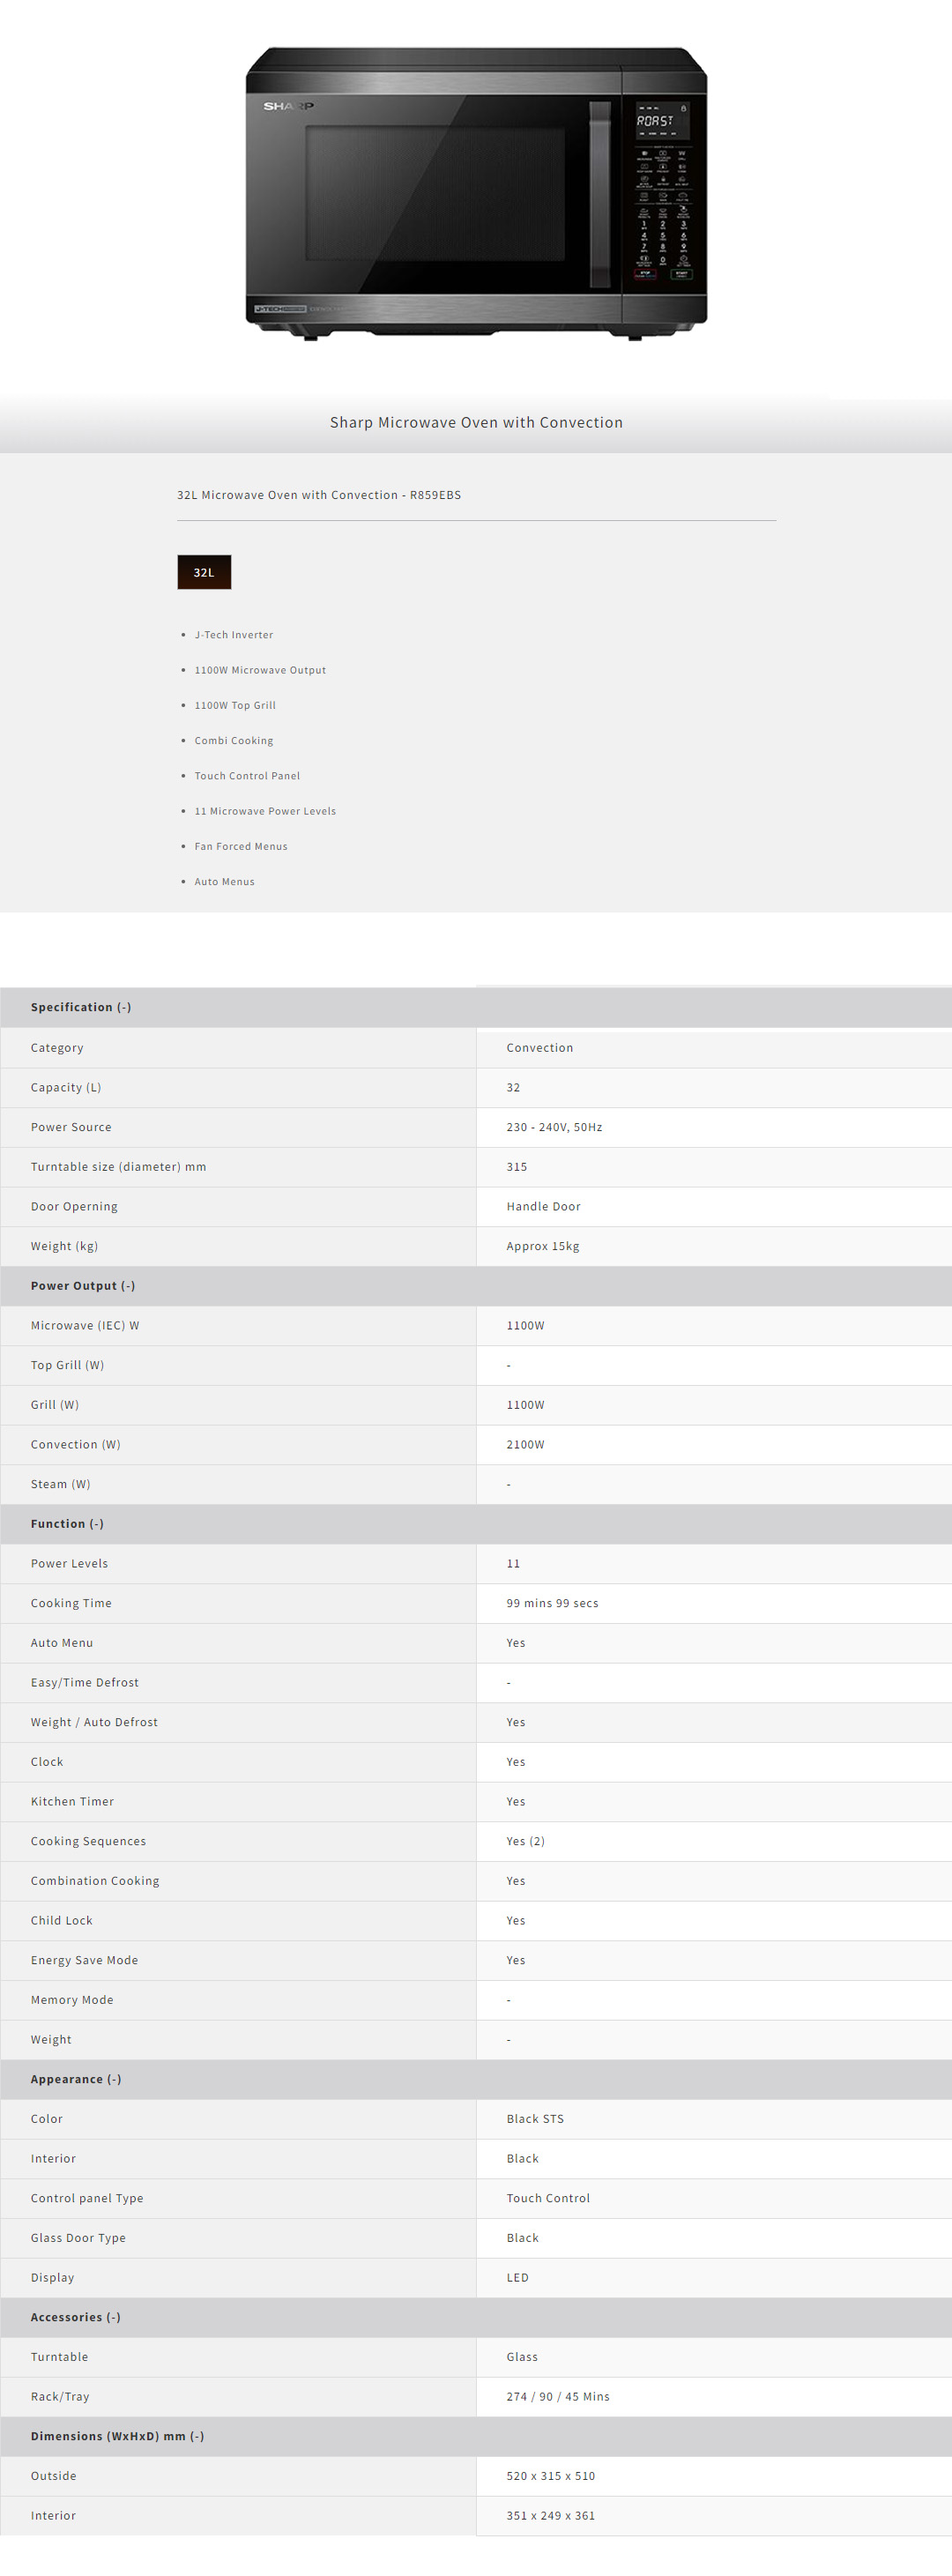Select the Combi Cooking feature bullet

coord(233,740)
